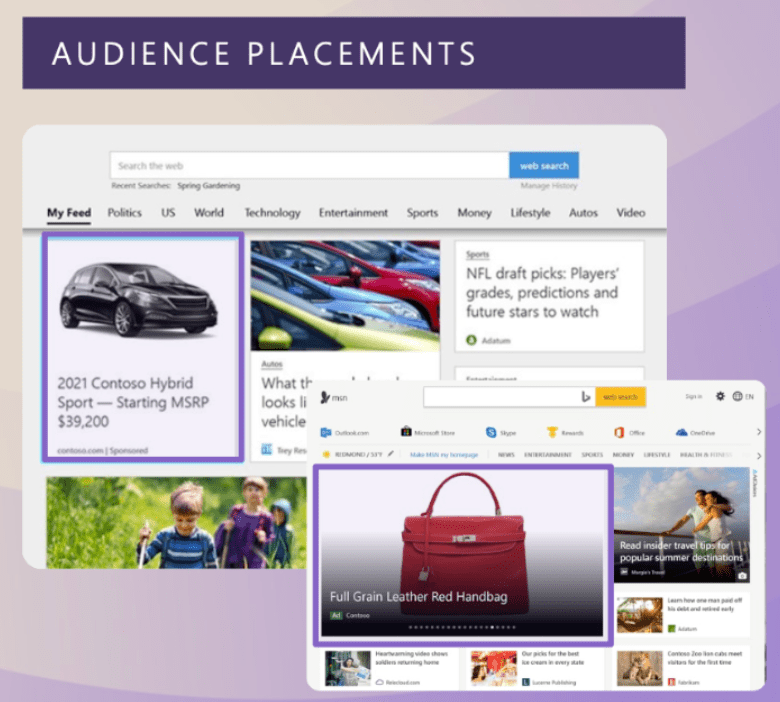Select the highlighted carousel dot on handbag banner
Viewport: 780px width, 702px height.
tap(492, 627)
